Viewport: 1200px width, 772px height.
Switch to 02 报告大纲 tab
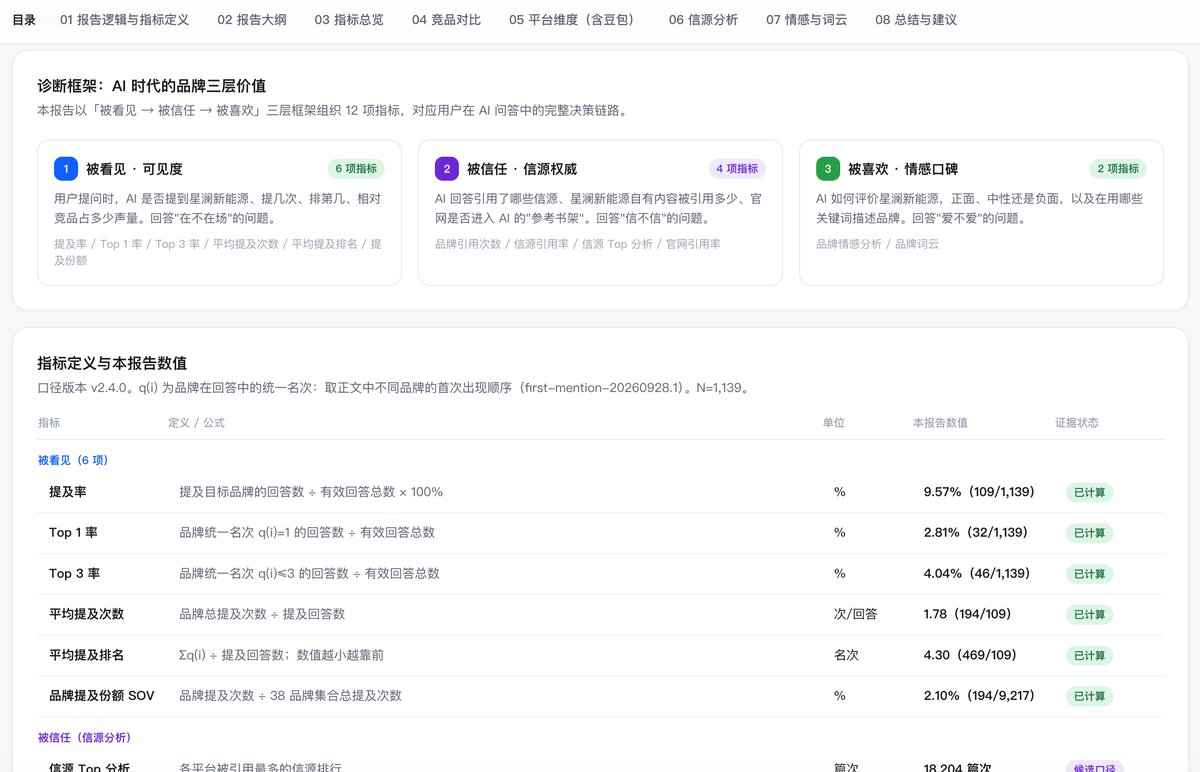(x=251, y=19)
